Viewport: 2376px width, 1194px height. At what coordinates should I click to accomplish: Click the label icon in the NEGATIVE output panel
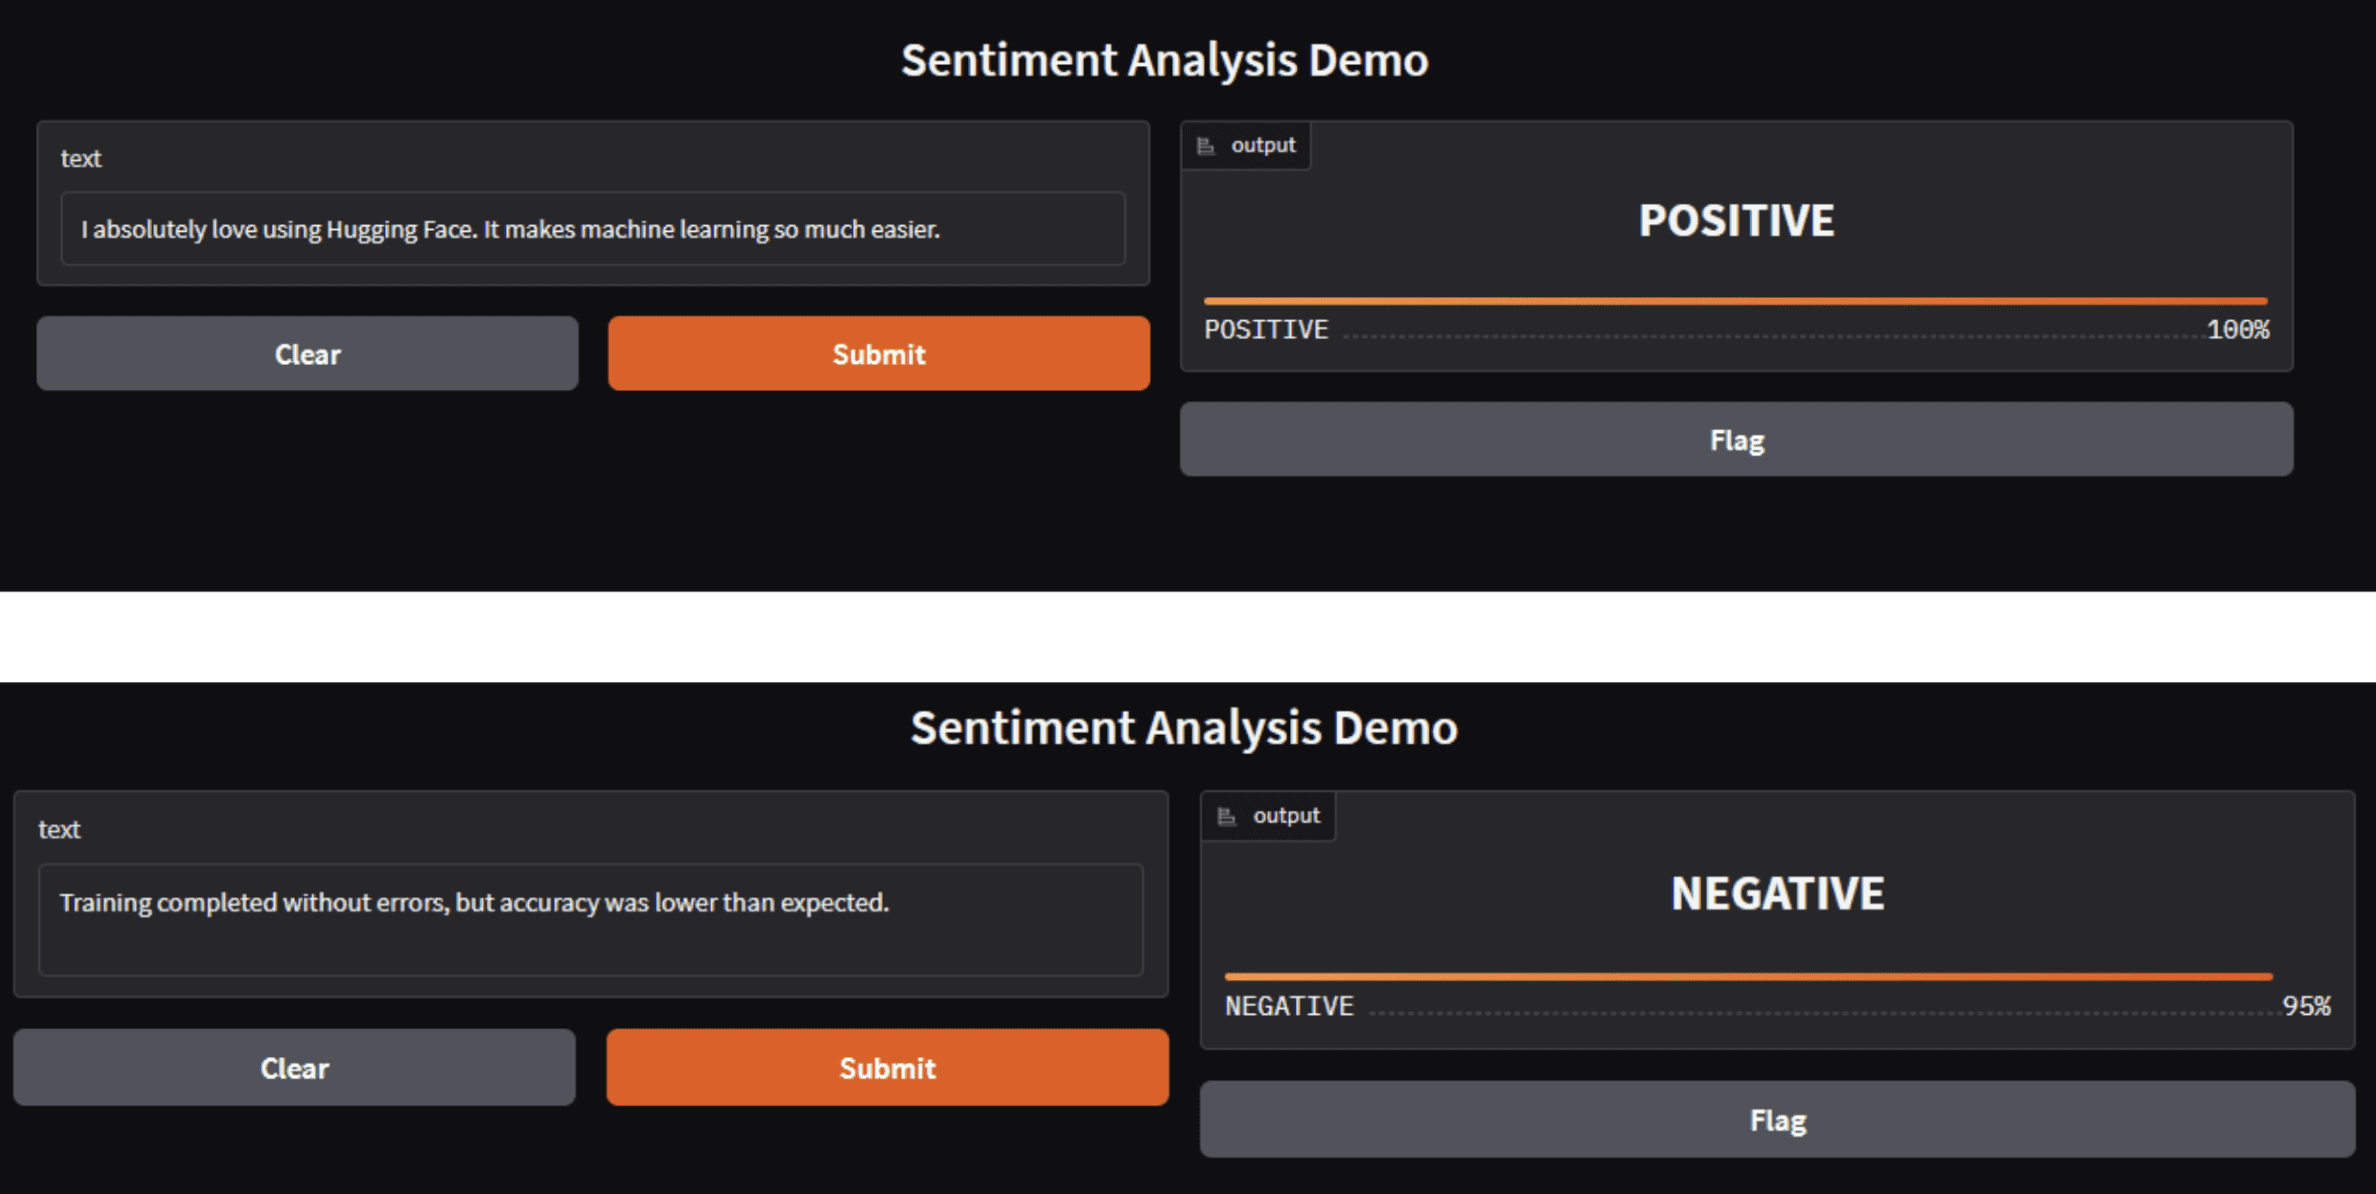(1227, 816)
